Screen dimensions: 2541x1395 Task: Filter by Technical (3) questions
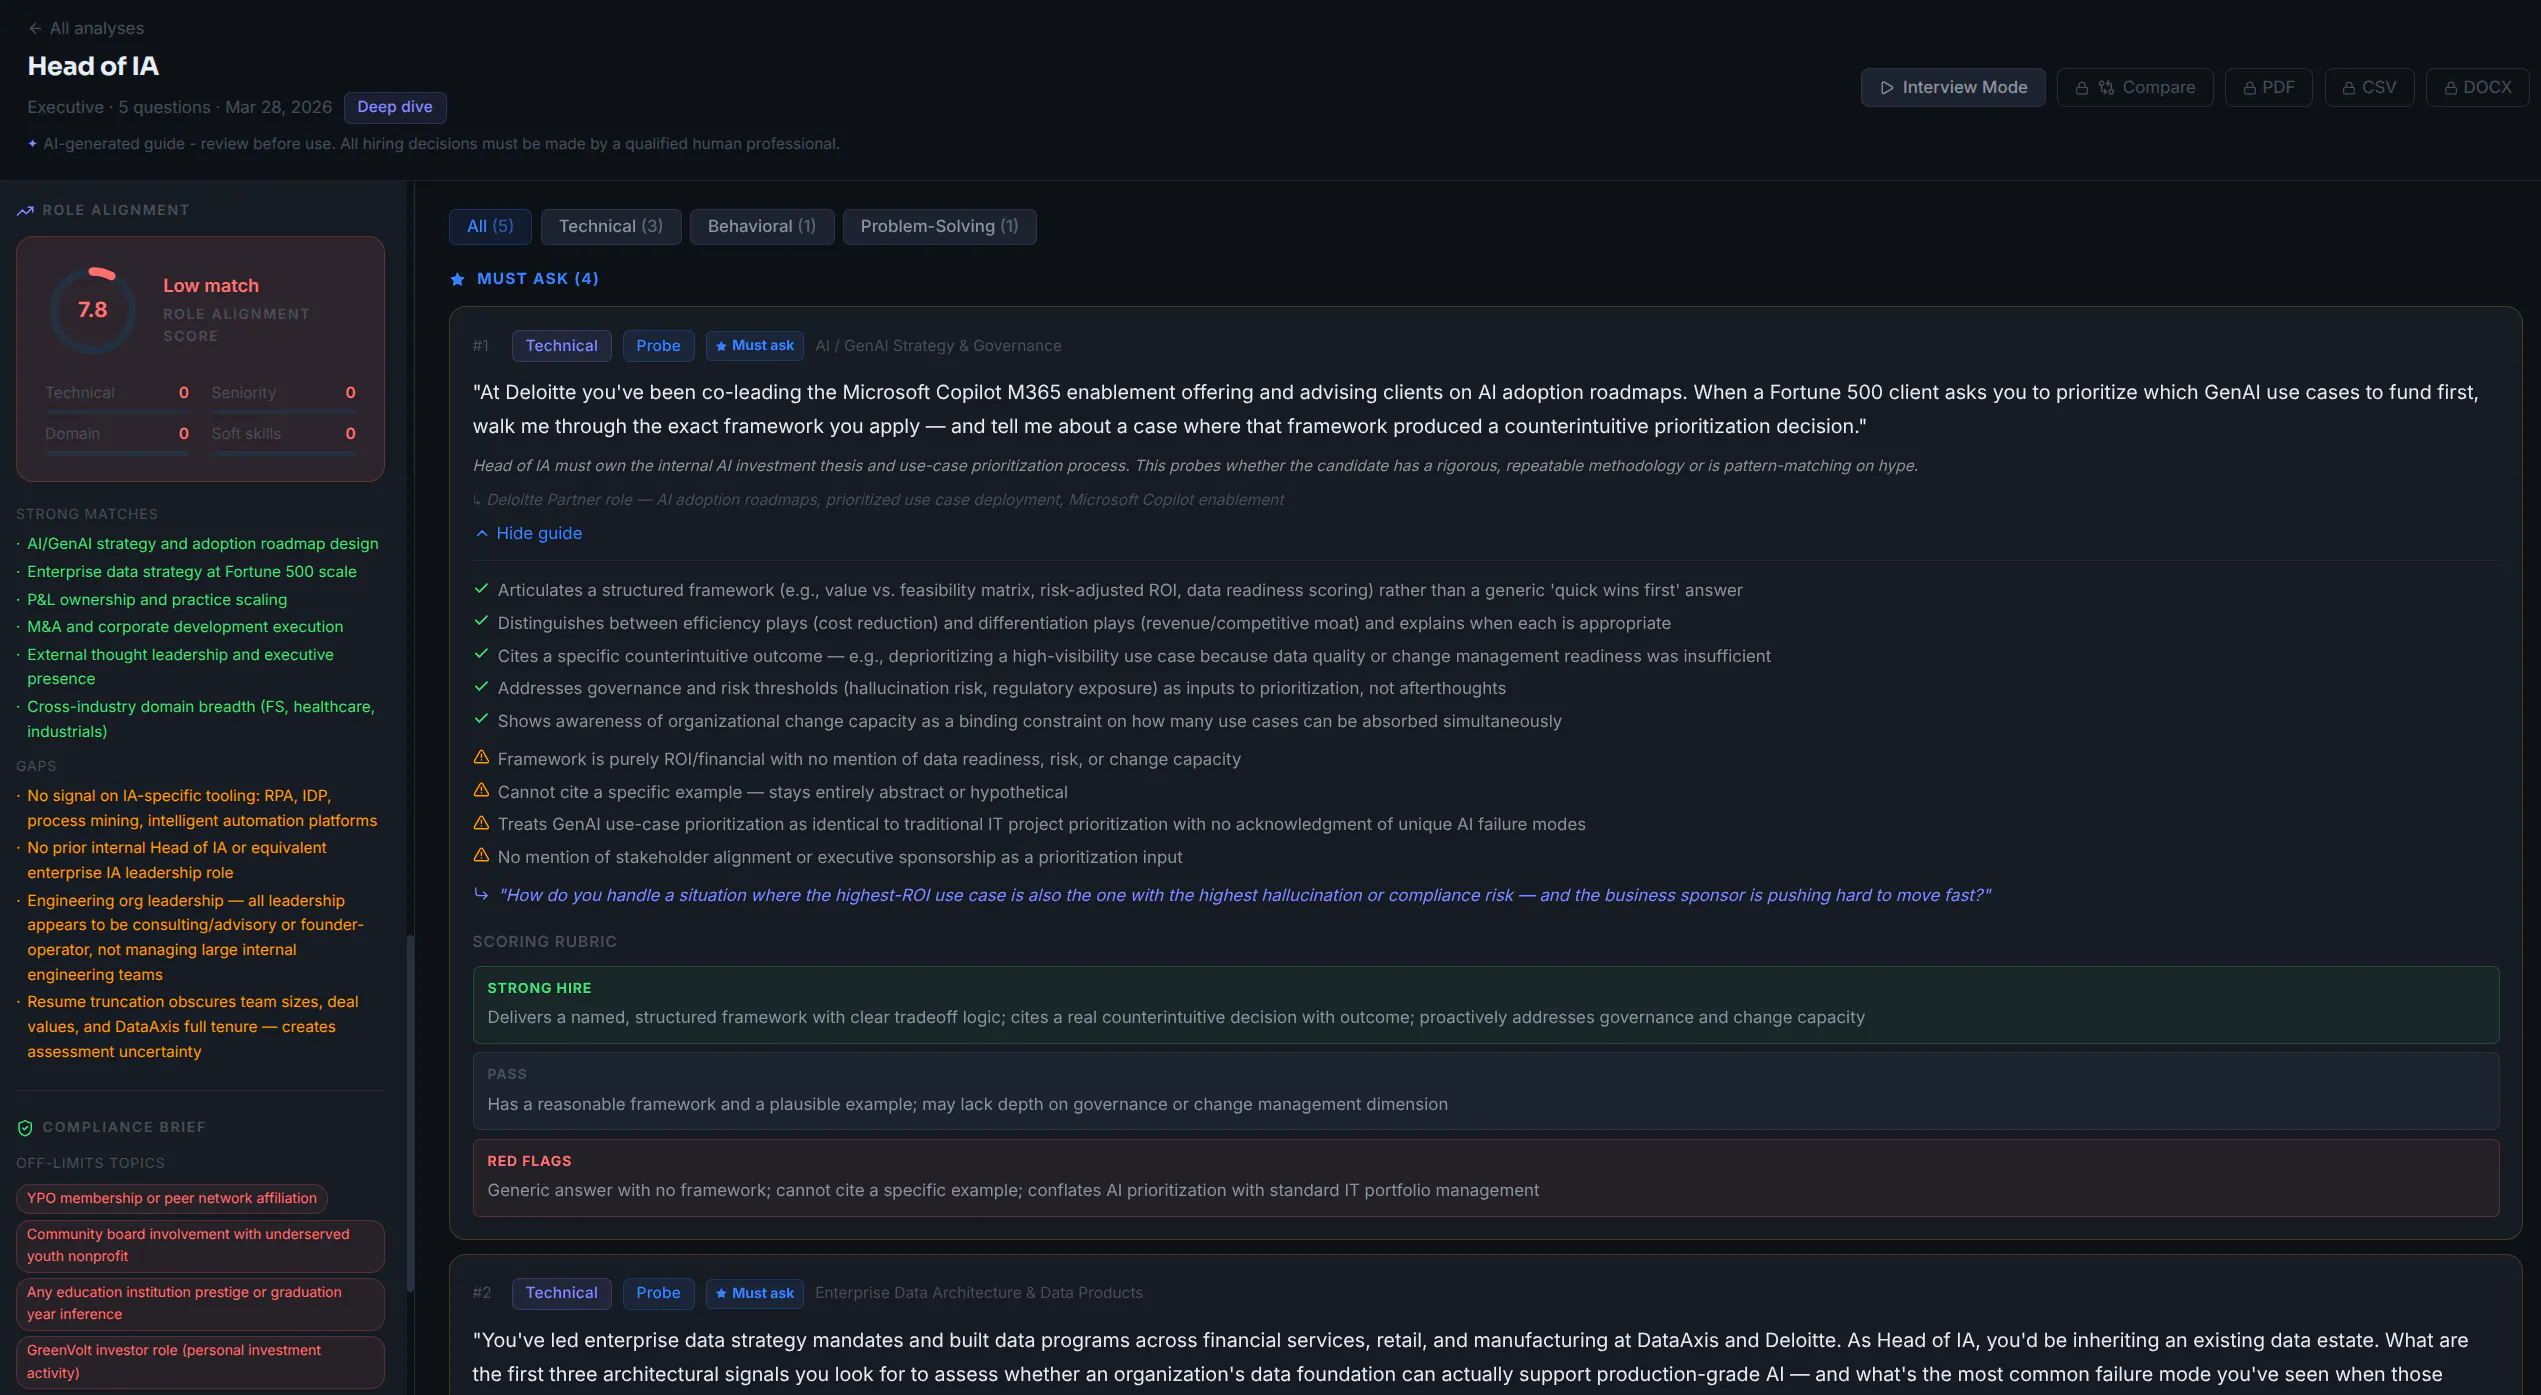click(x=611, y=226)
